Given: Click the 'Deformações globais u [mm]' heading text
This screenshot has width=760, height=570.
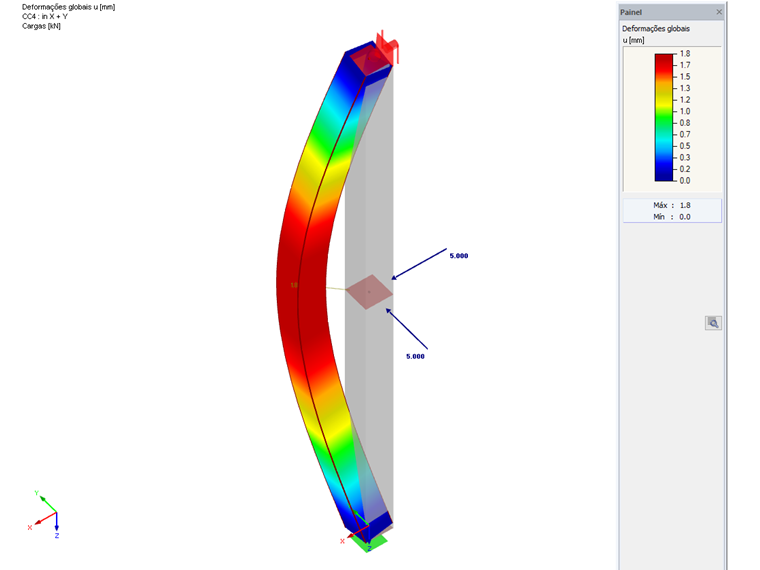Looking at the screenshot, I should point(68,7).
